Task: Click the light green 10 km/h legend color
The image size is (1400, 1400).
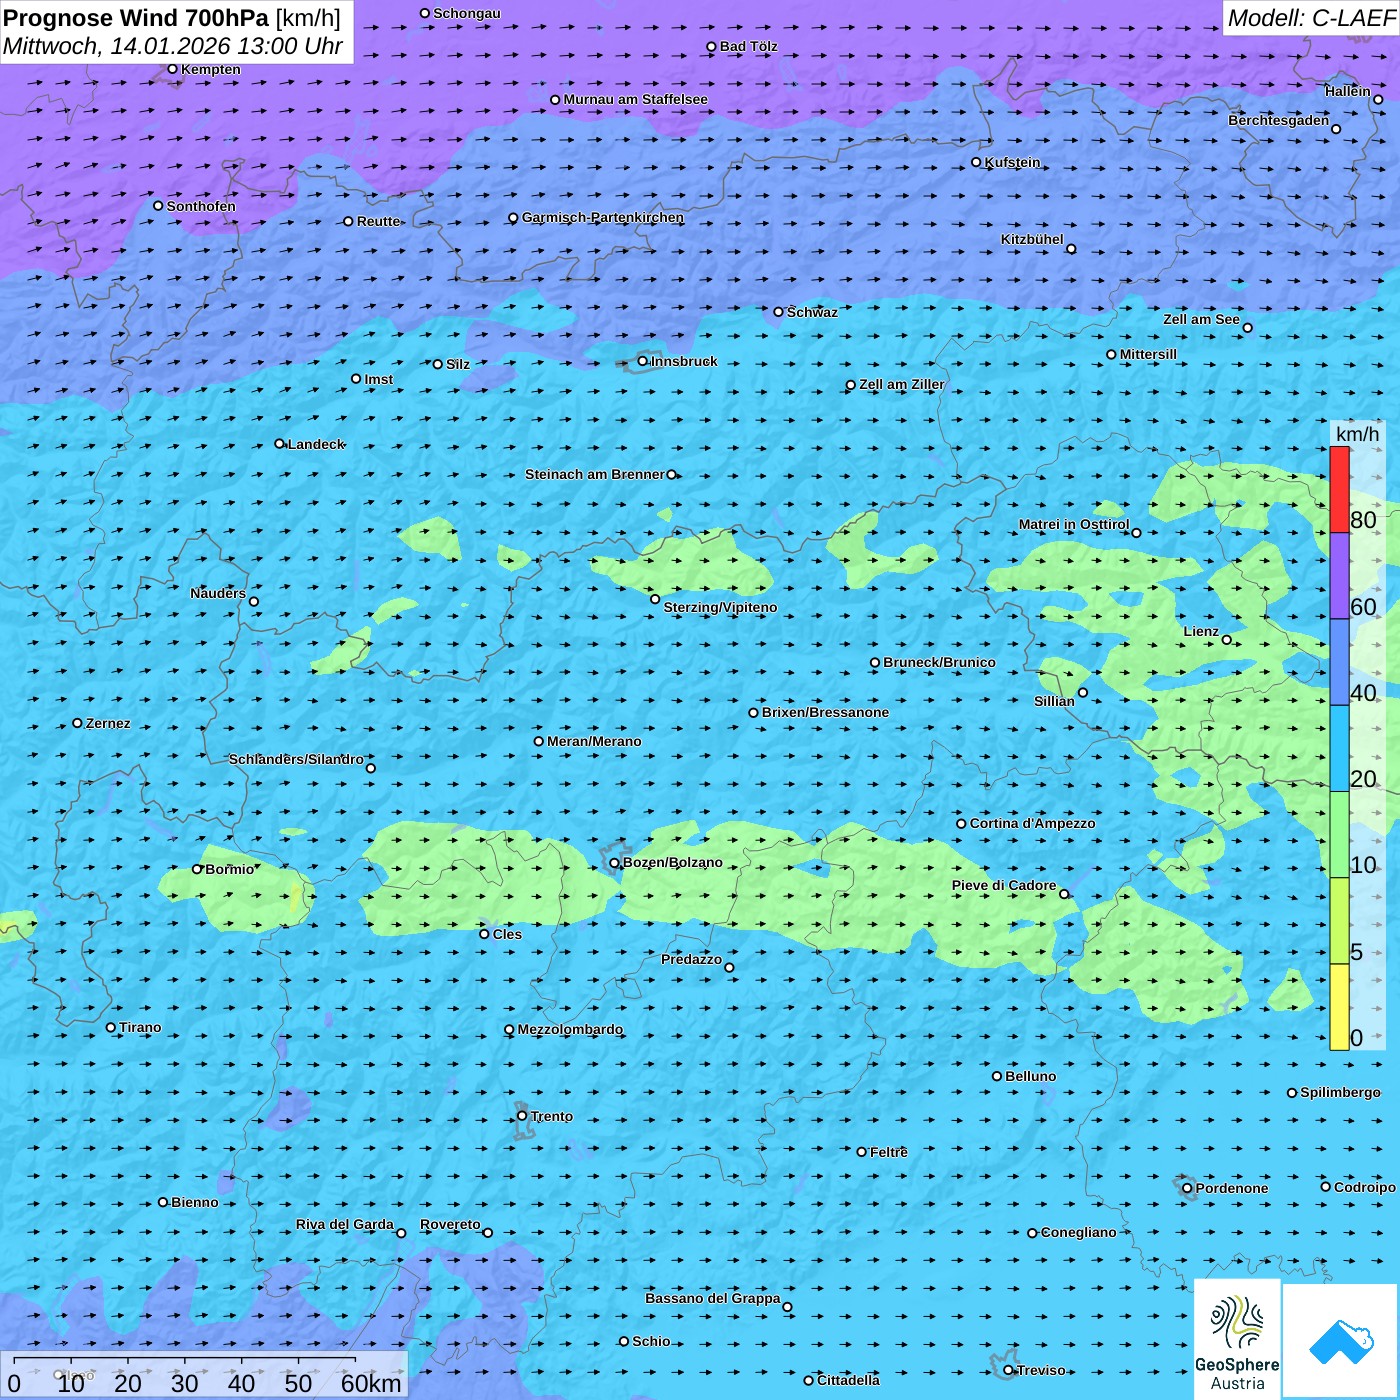Action: 1339,835
